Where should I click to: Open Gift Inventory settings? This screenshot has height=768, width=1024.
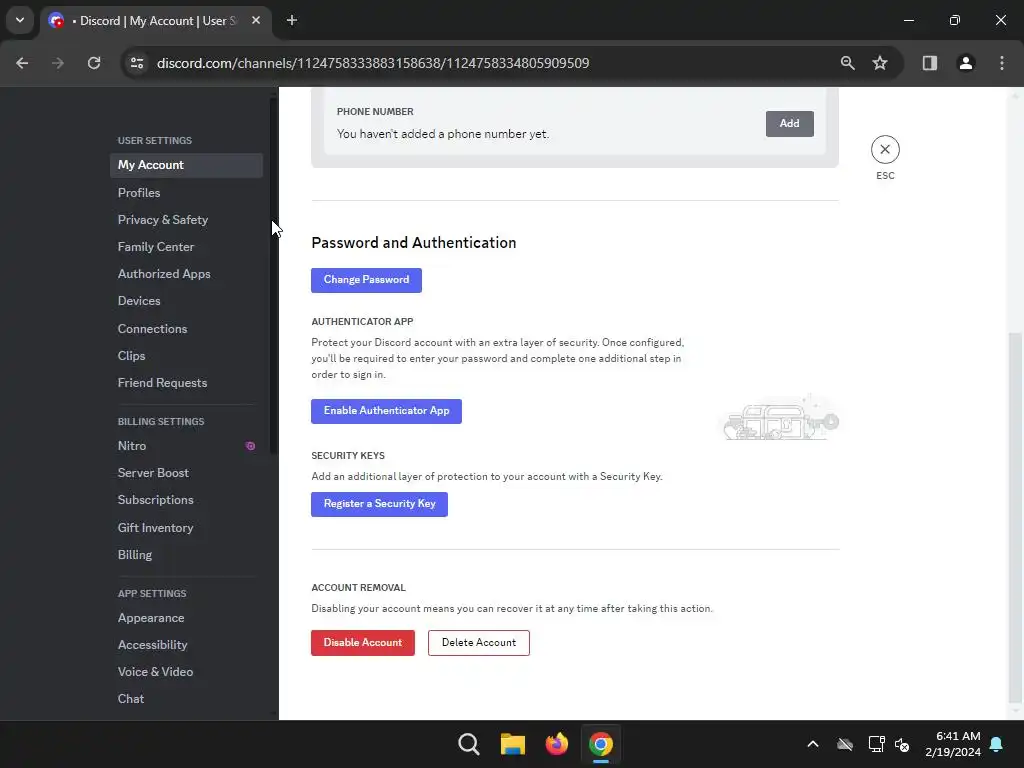[186, 528]
